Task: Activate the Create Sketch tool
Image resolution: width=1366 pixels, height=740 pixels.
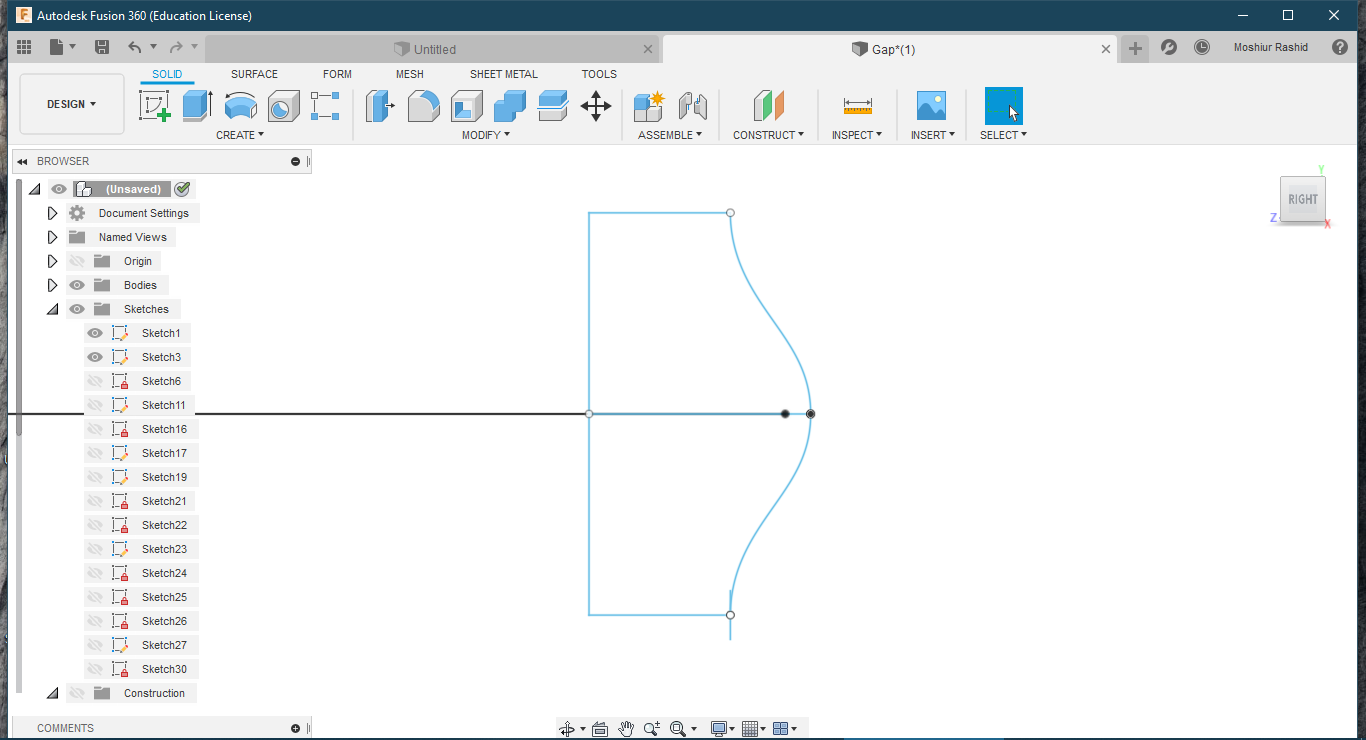Action: [155, 105]
